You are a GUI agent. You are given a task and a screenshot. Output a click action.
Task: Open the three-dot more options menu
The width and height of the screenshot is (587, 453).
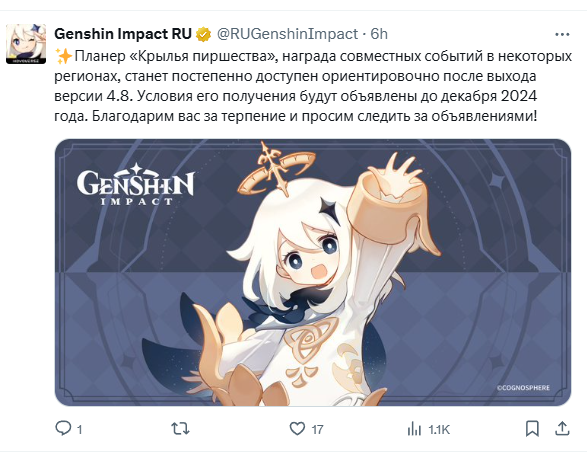tap(562, 34)
